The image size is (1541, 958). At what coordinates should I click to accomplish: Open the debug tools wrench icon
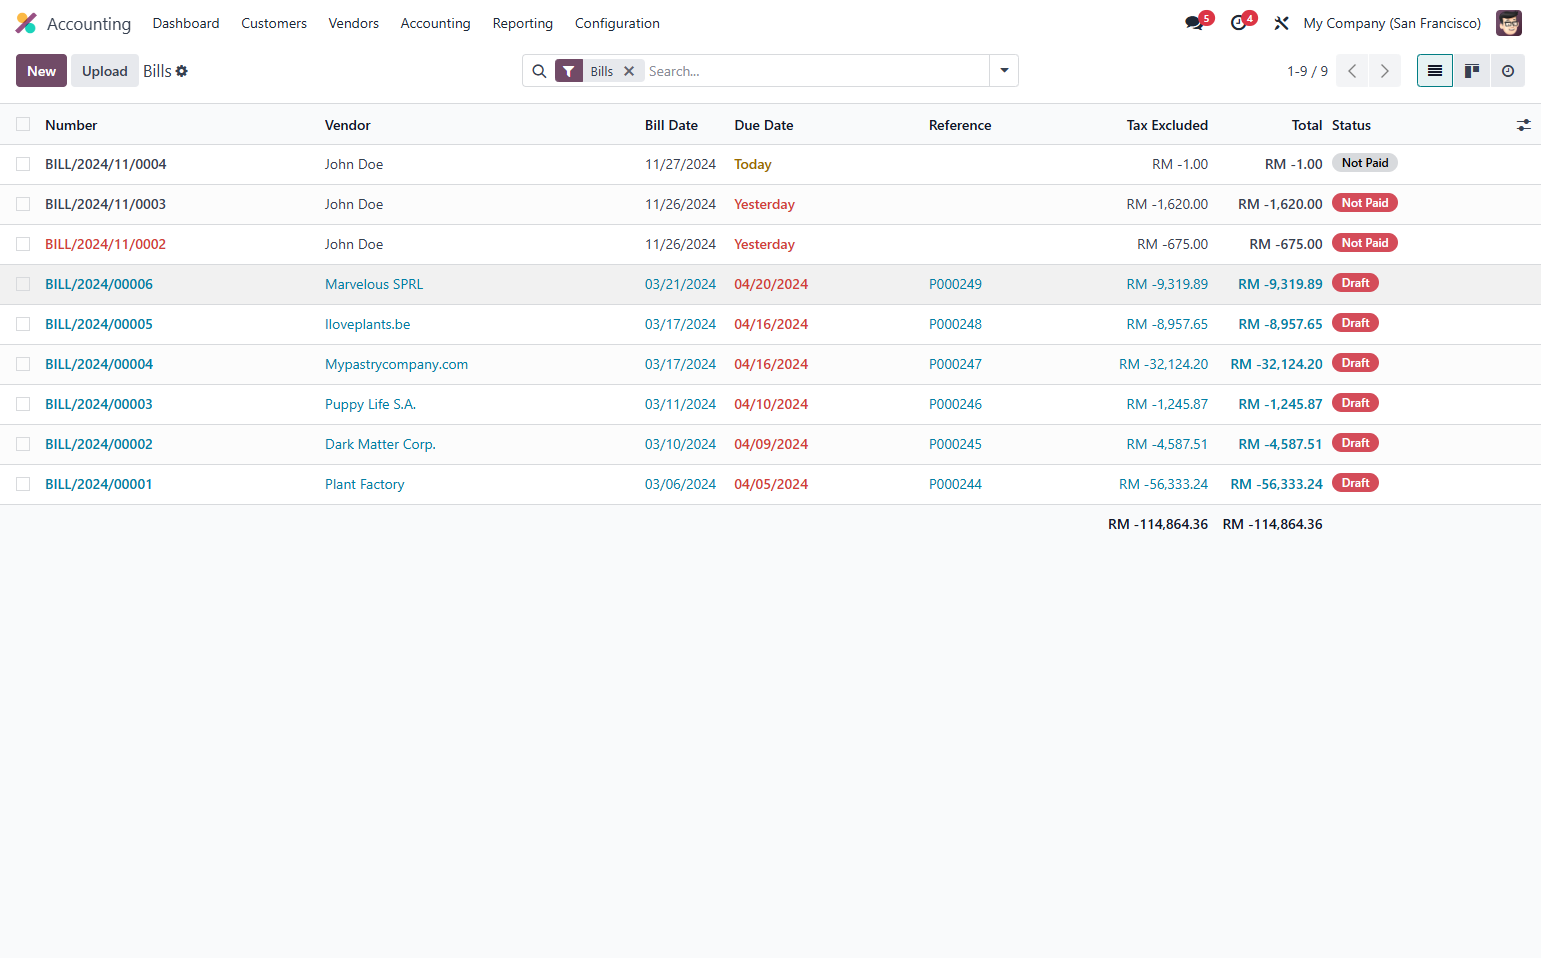click(x=1281, y=23)
